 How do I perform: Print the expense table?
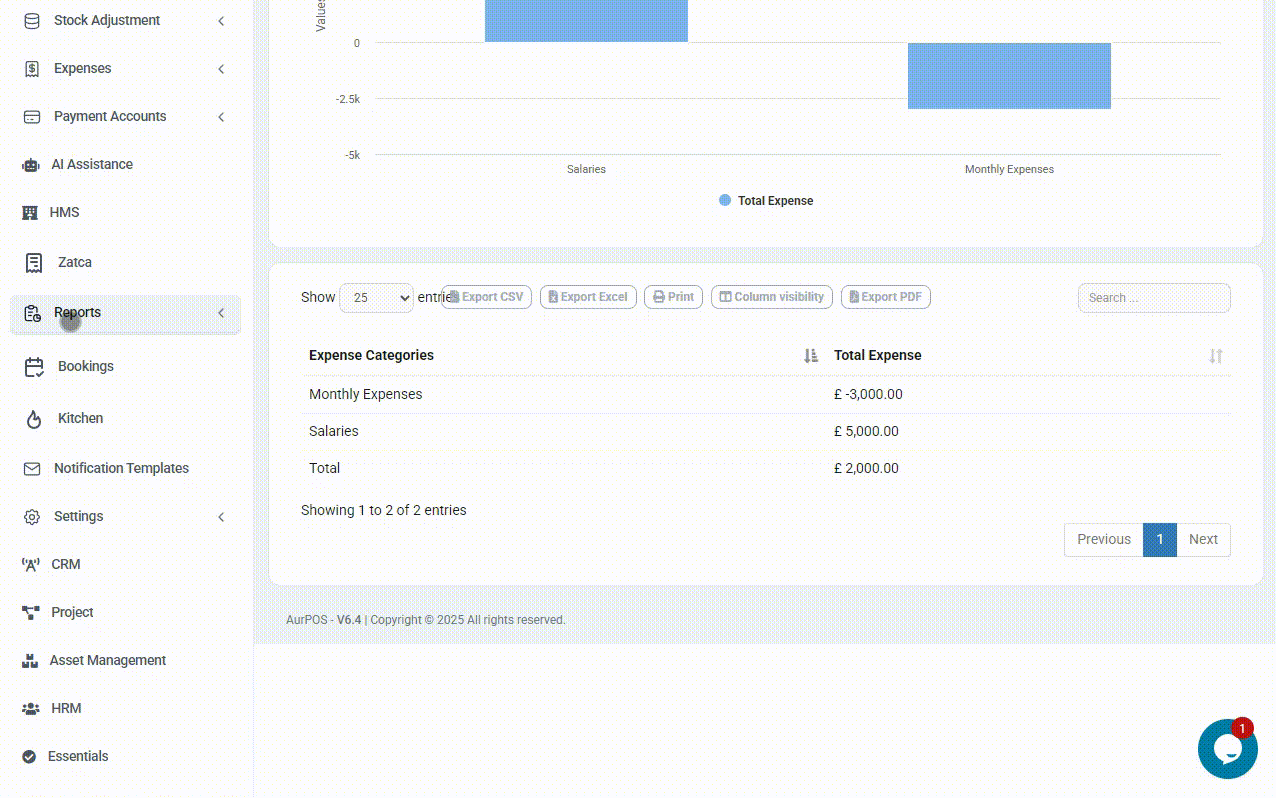[x=673, y=297]
